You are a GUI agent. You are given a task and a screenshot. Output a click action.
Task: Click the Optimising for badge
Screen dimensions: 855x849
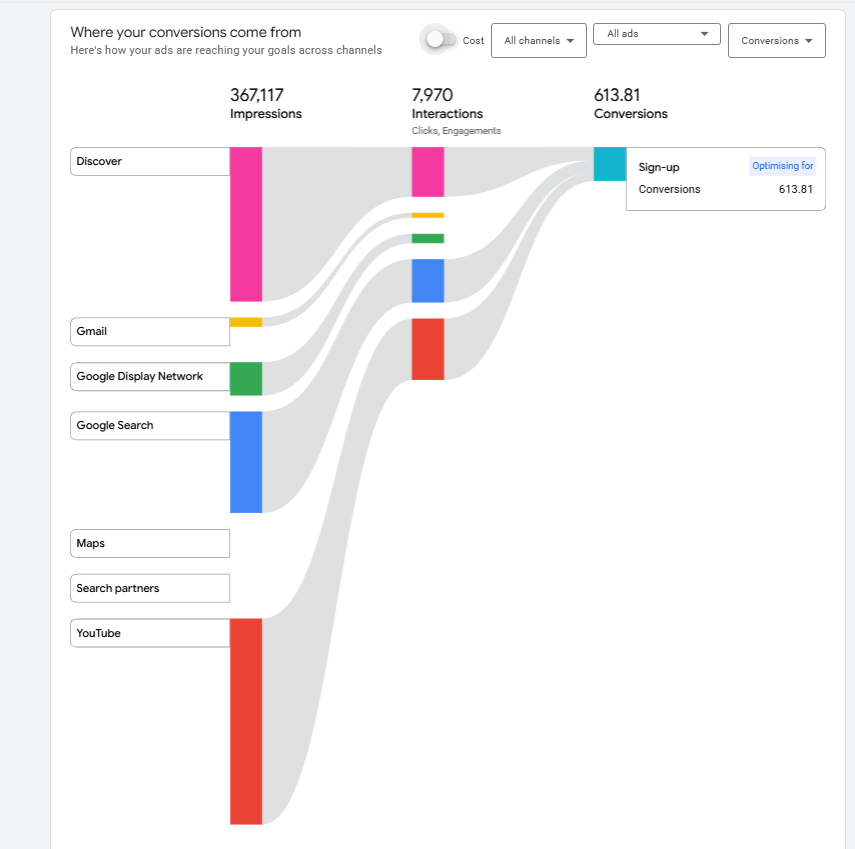pos(782,166)
